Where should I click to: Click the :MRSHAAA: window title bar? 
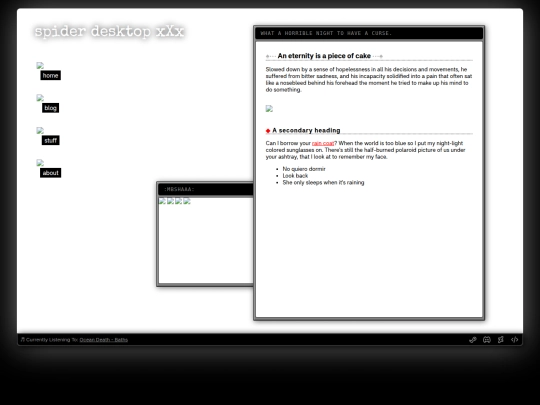pos(206,189)
